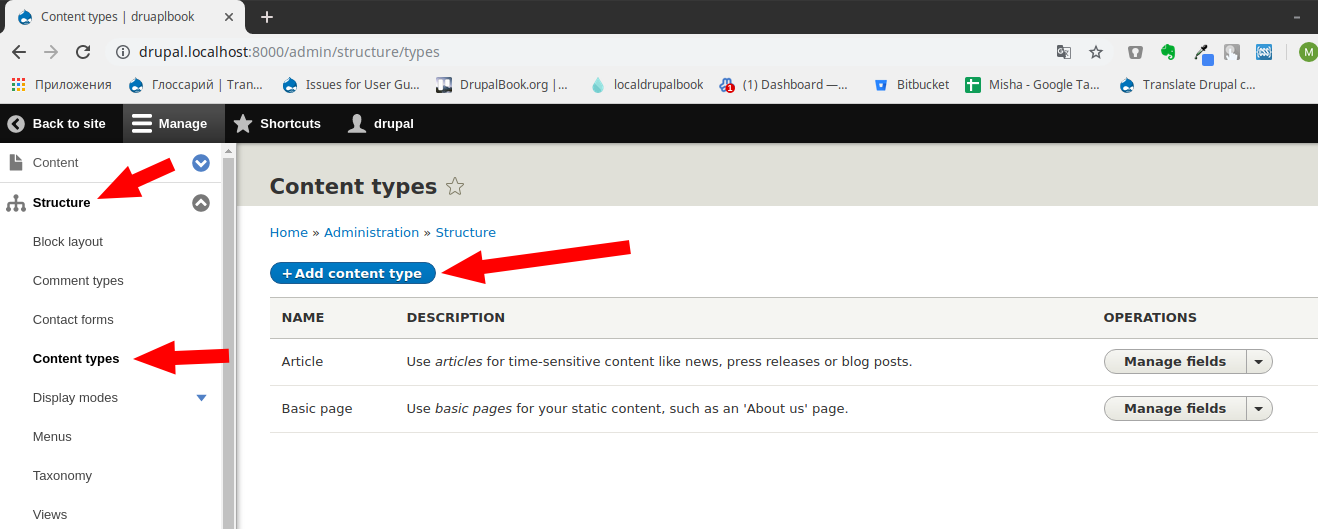Open Menus in the sidebar
Image resolution: width=1318 pixels, height=529 pixels.
pyautogui.click(x=52, y=436)
